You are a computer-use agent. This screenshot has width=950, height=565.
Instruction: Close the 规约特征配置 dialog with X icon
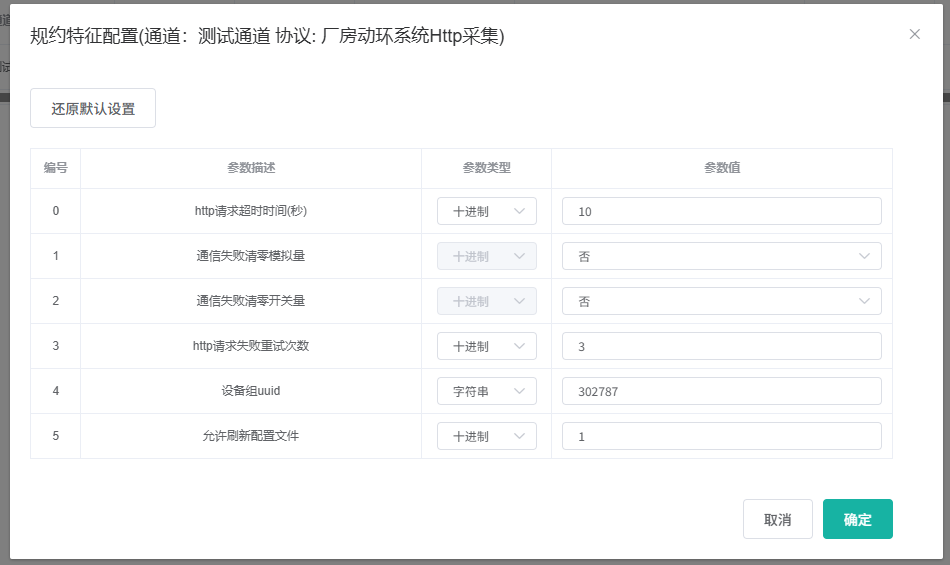pos(914,34)
